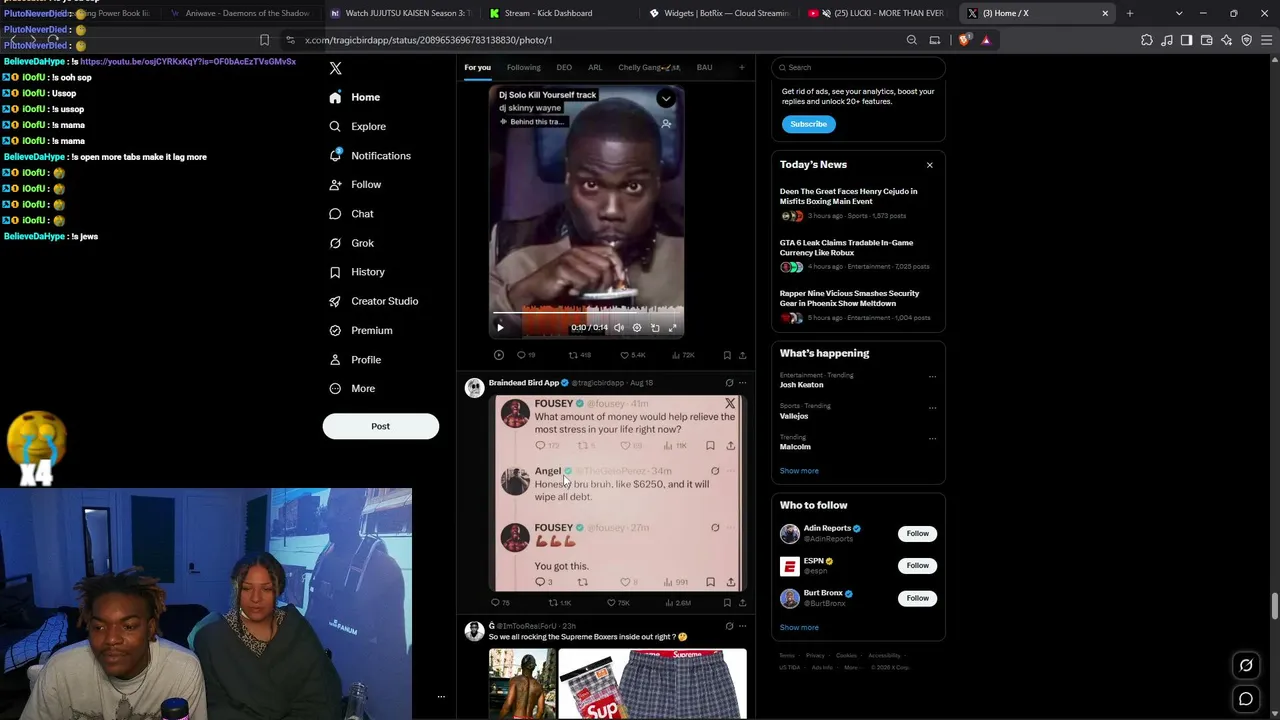Open the video player settings gear
The image size is (1280, 720).
637,327
